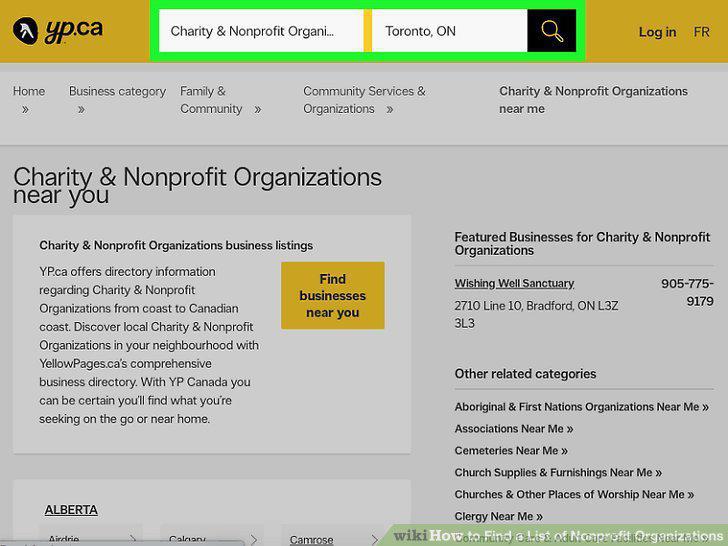Open Family & Community breadcrumb

(x=211, y=100)
